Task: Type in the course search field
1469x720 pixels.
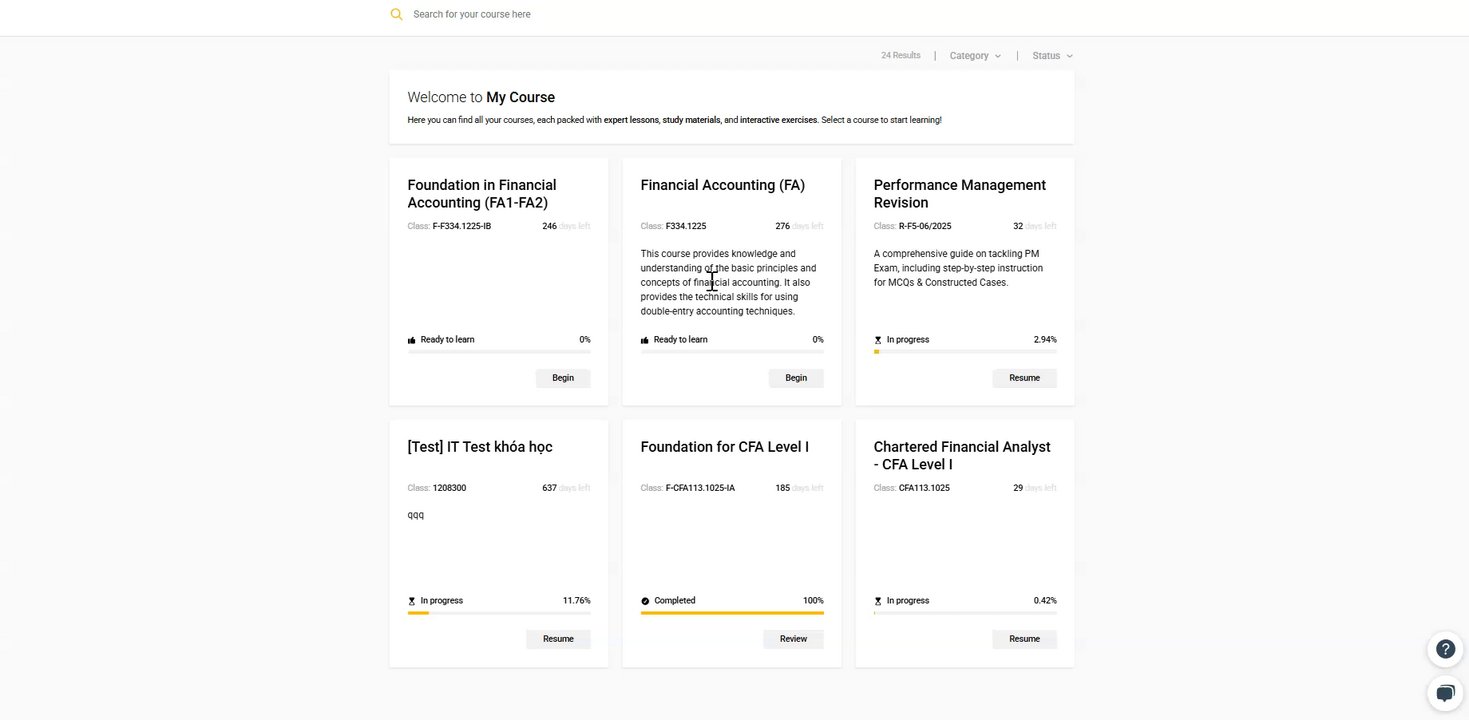Action: tap(600, 14)
